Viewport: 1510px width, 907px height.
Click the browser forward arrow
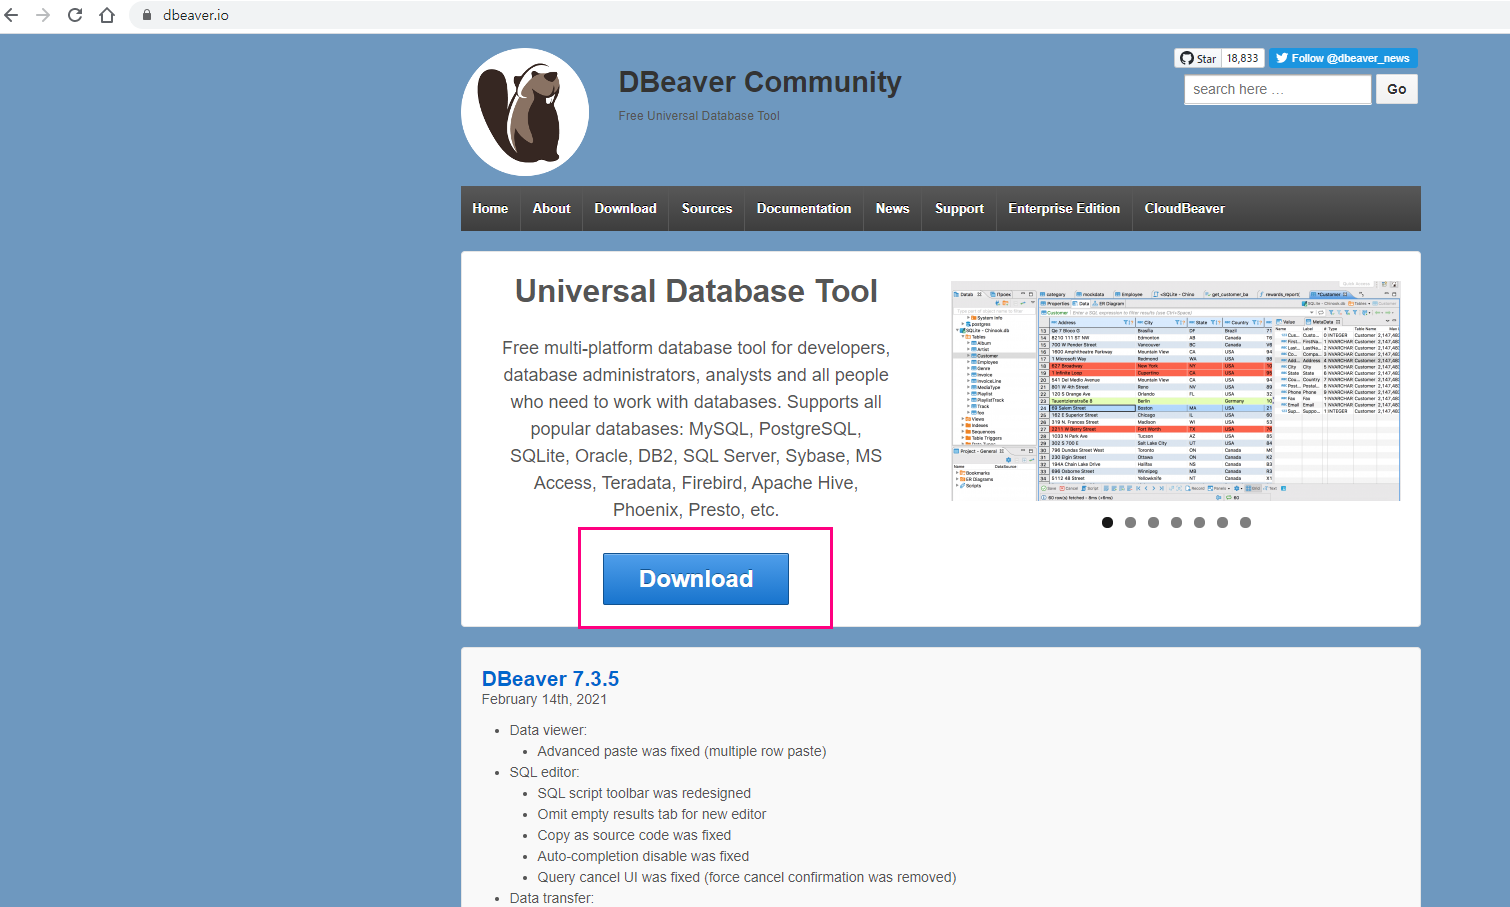(43, 15)
